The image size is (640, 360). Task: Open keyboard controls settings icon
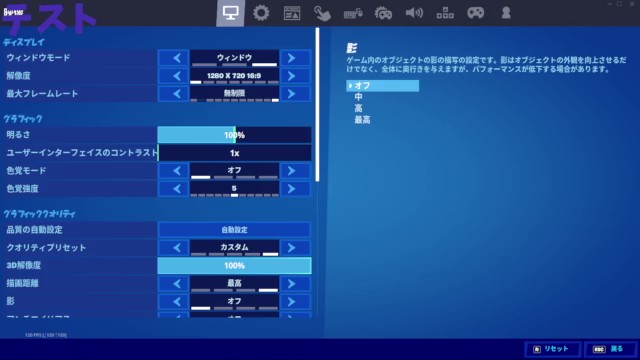[353, 13]
